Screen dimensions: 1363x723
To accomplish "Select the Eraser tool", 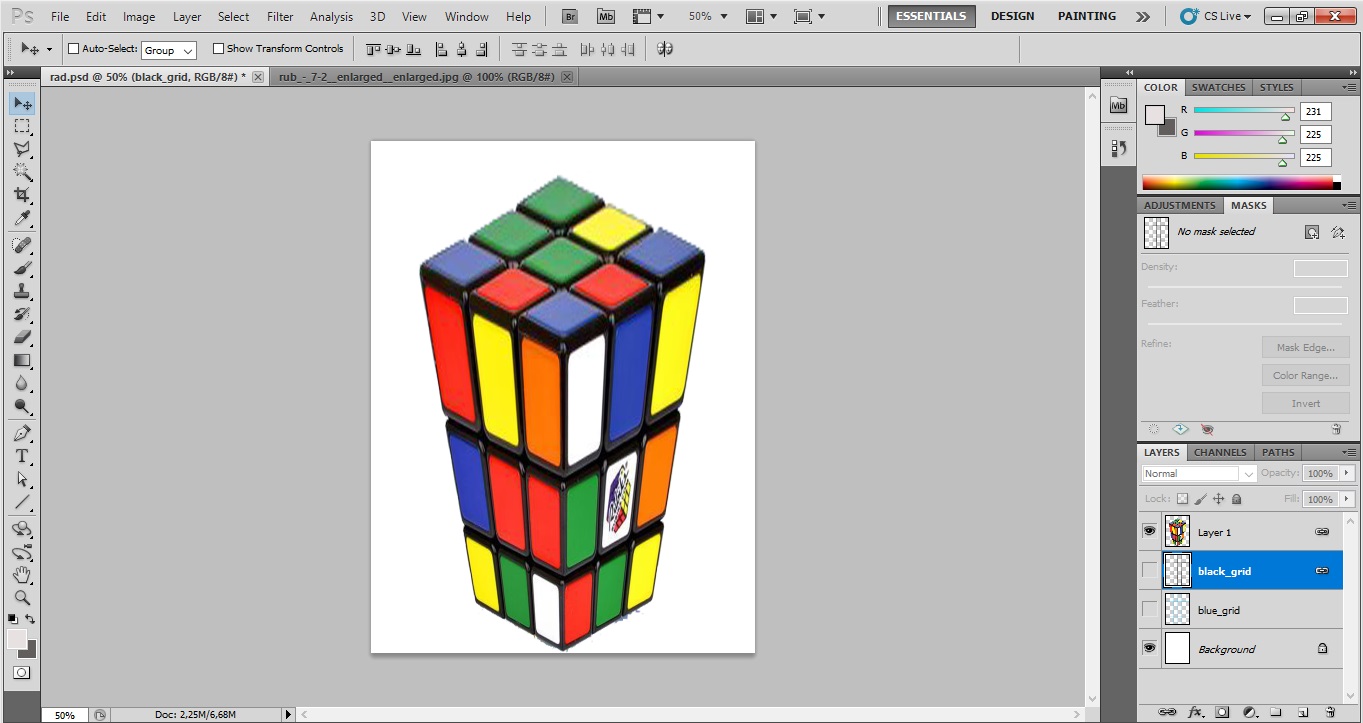I will (x=22, y=338).
